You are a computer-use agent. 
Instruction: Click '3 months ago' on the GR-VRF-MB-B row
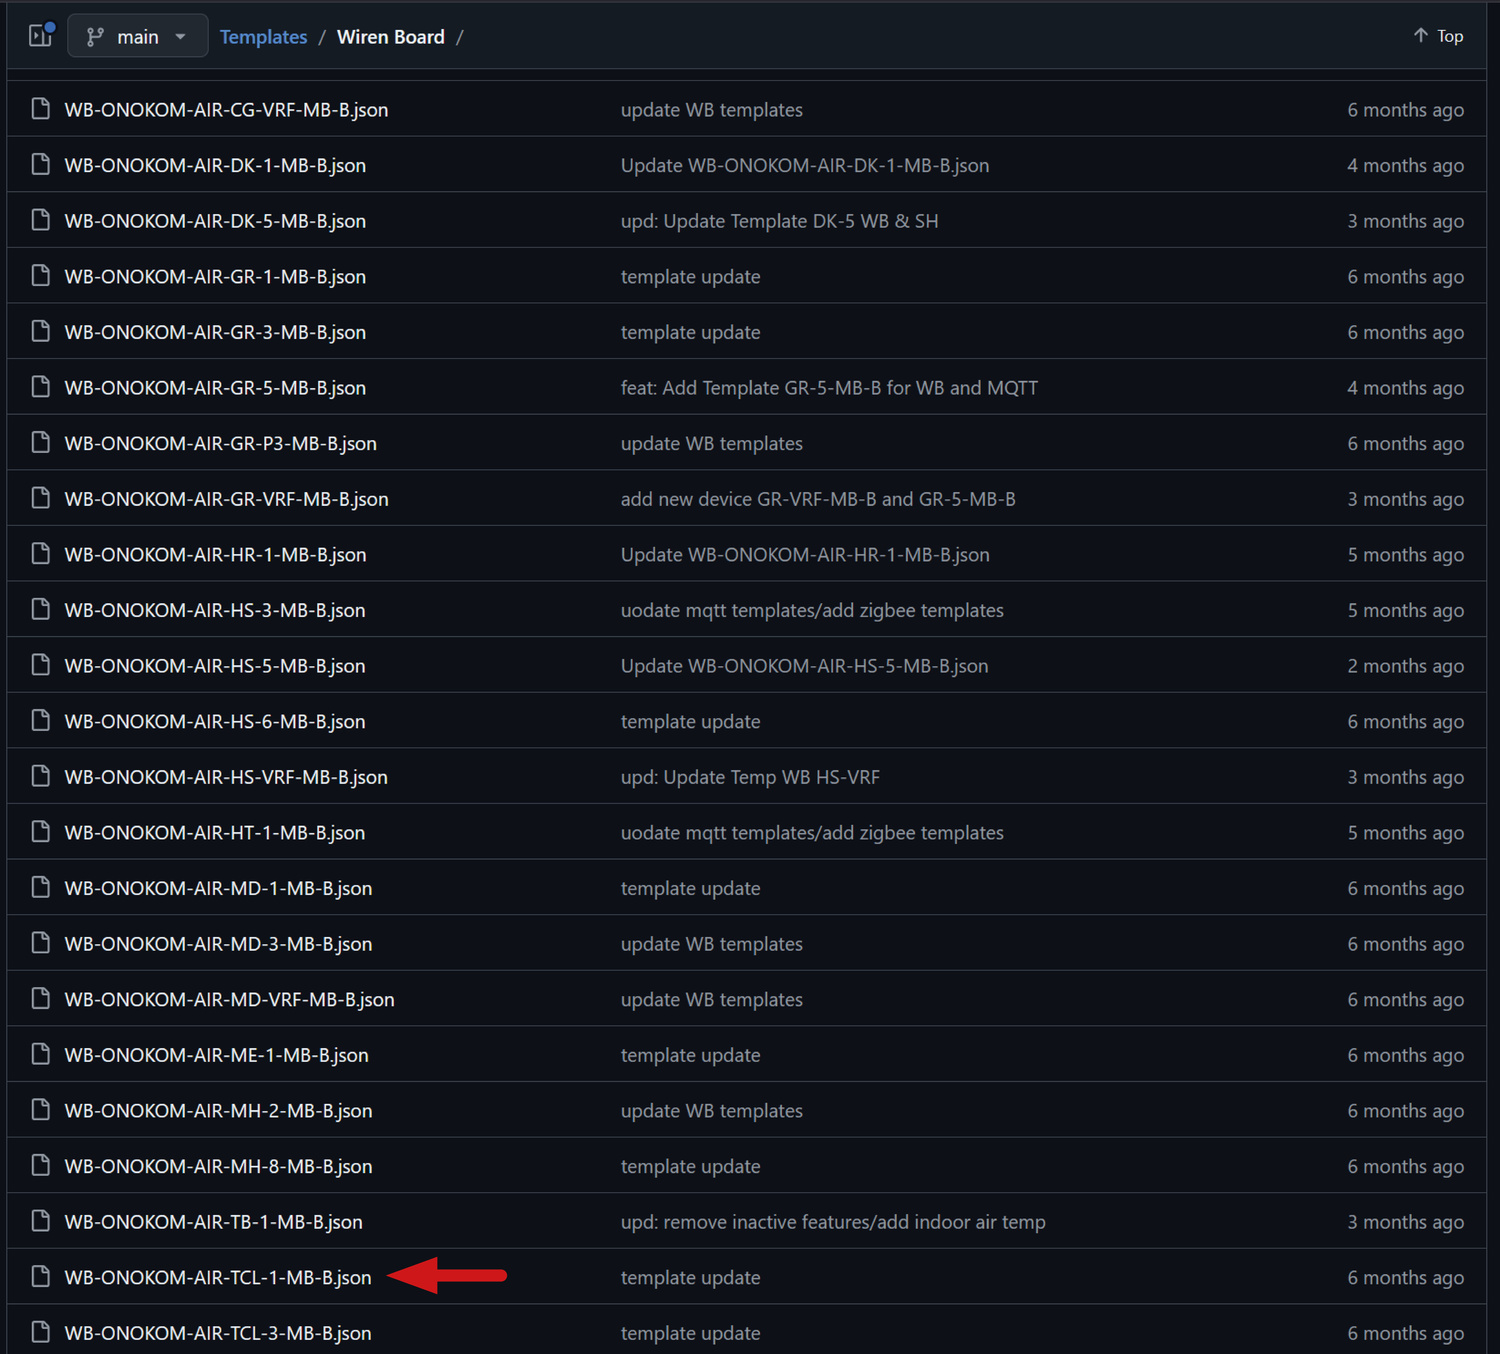click(x=1405, y=499)
